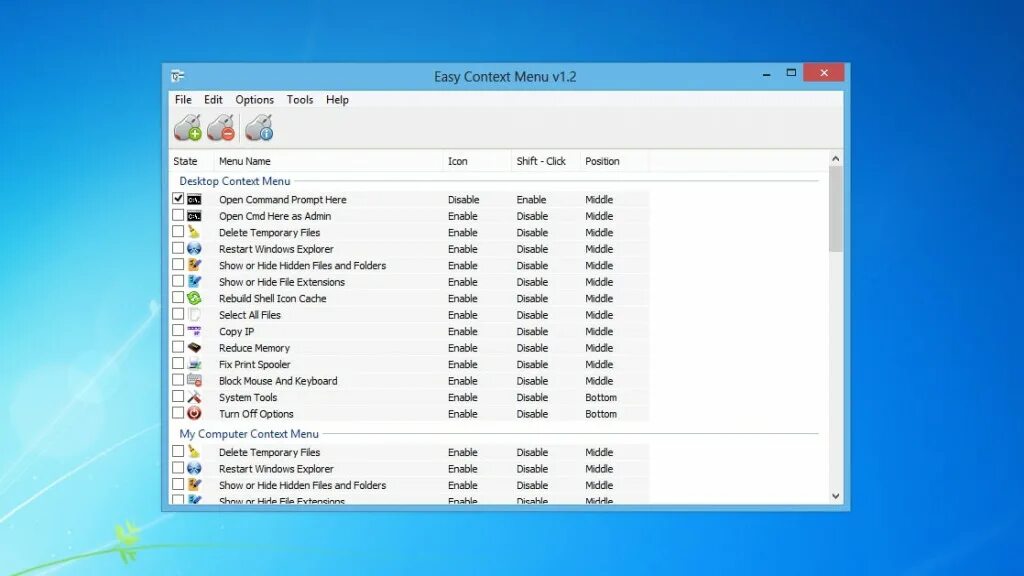Click Bottom position value for System Tools
The height and width of the screenshot is (576, 1024).
point(601,398)
